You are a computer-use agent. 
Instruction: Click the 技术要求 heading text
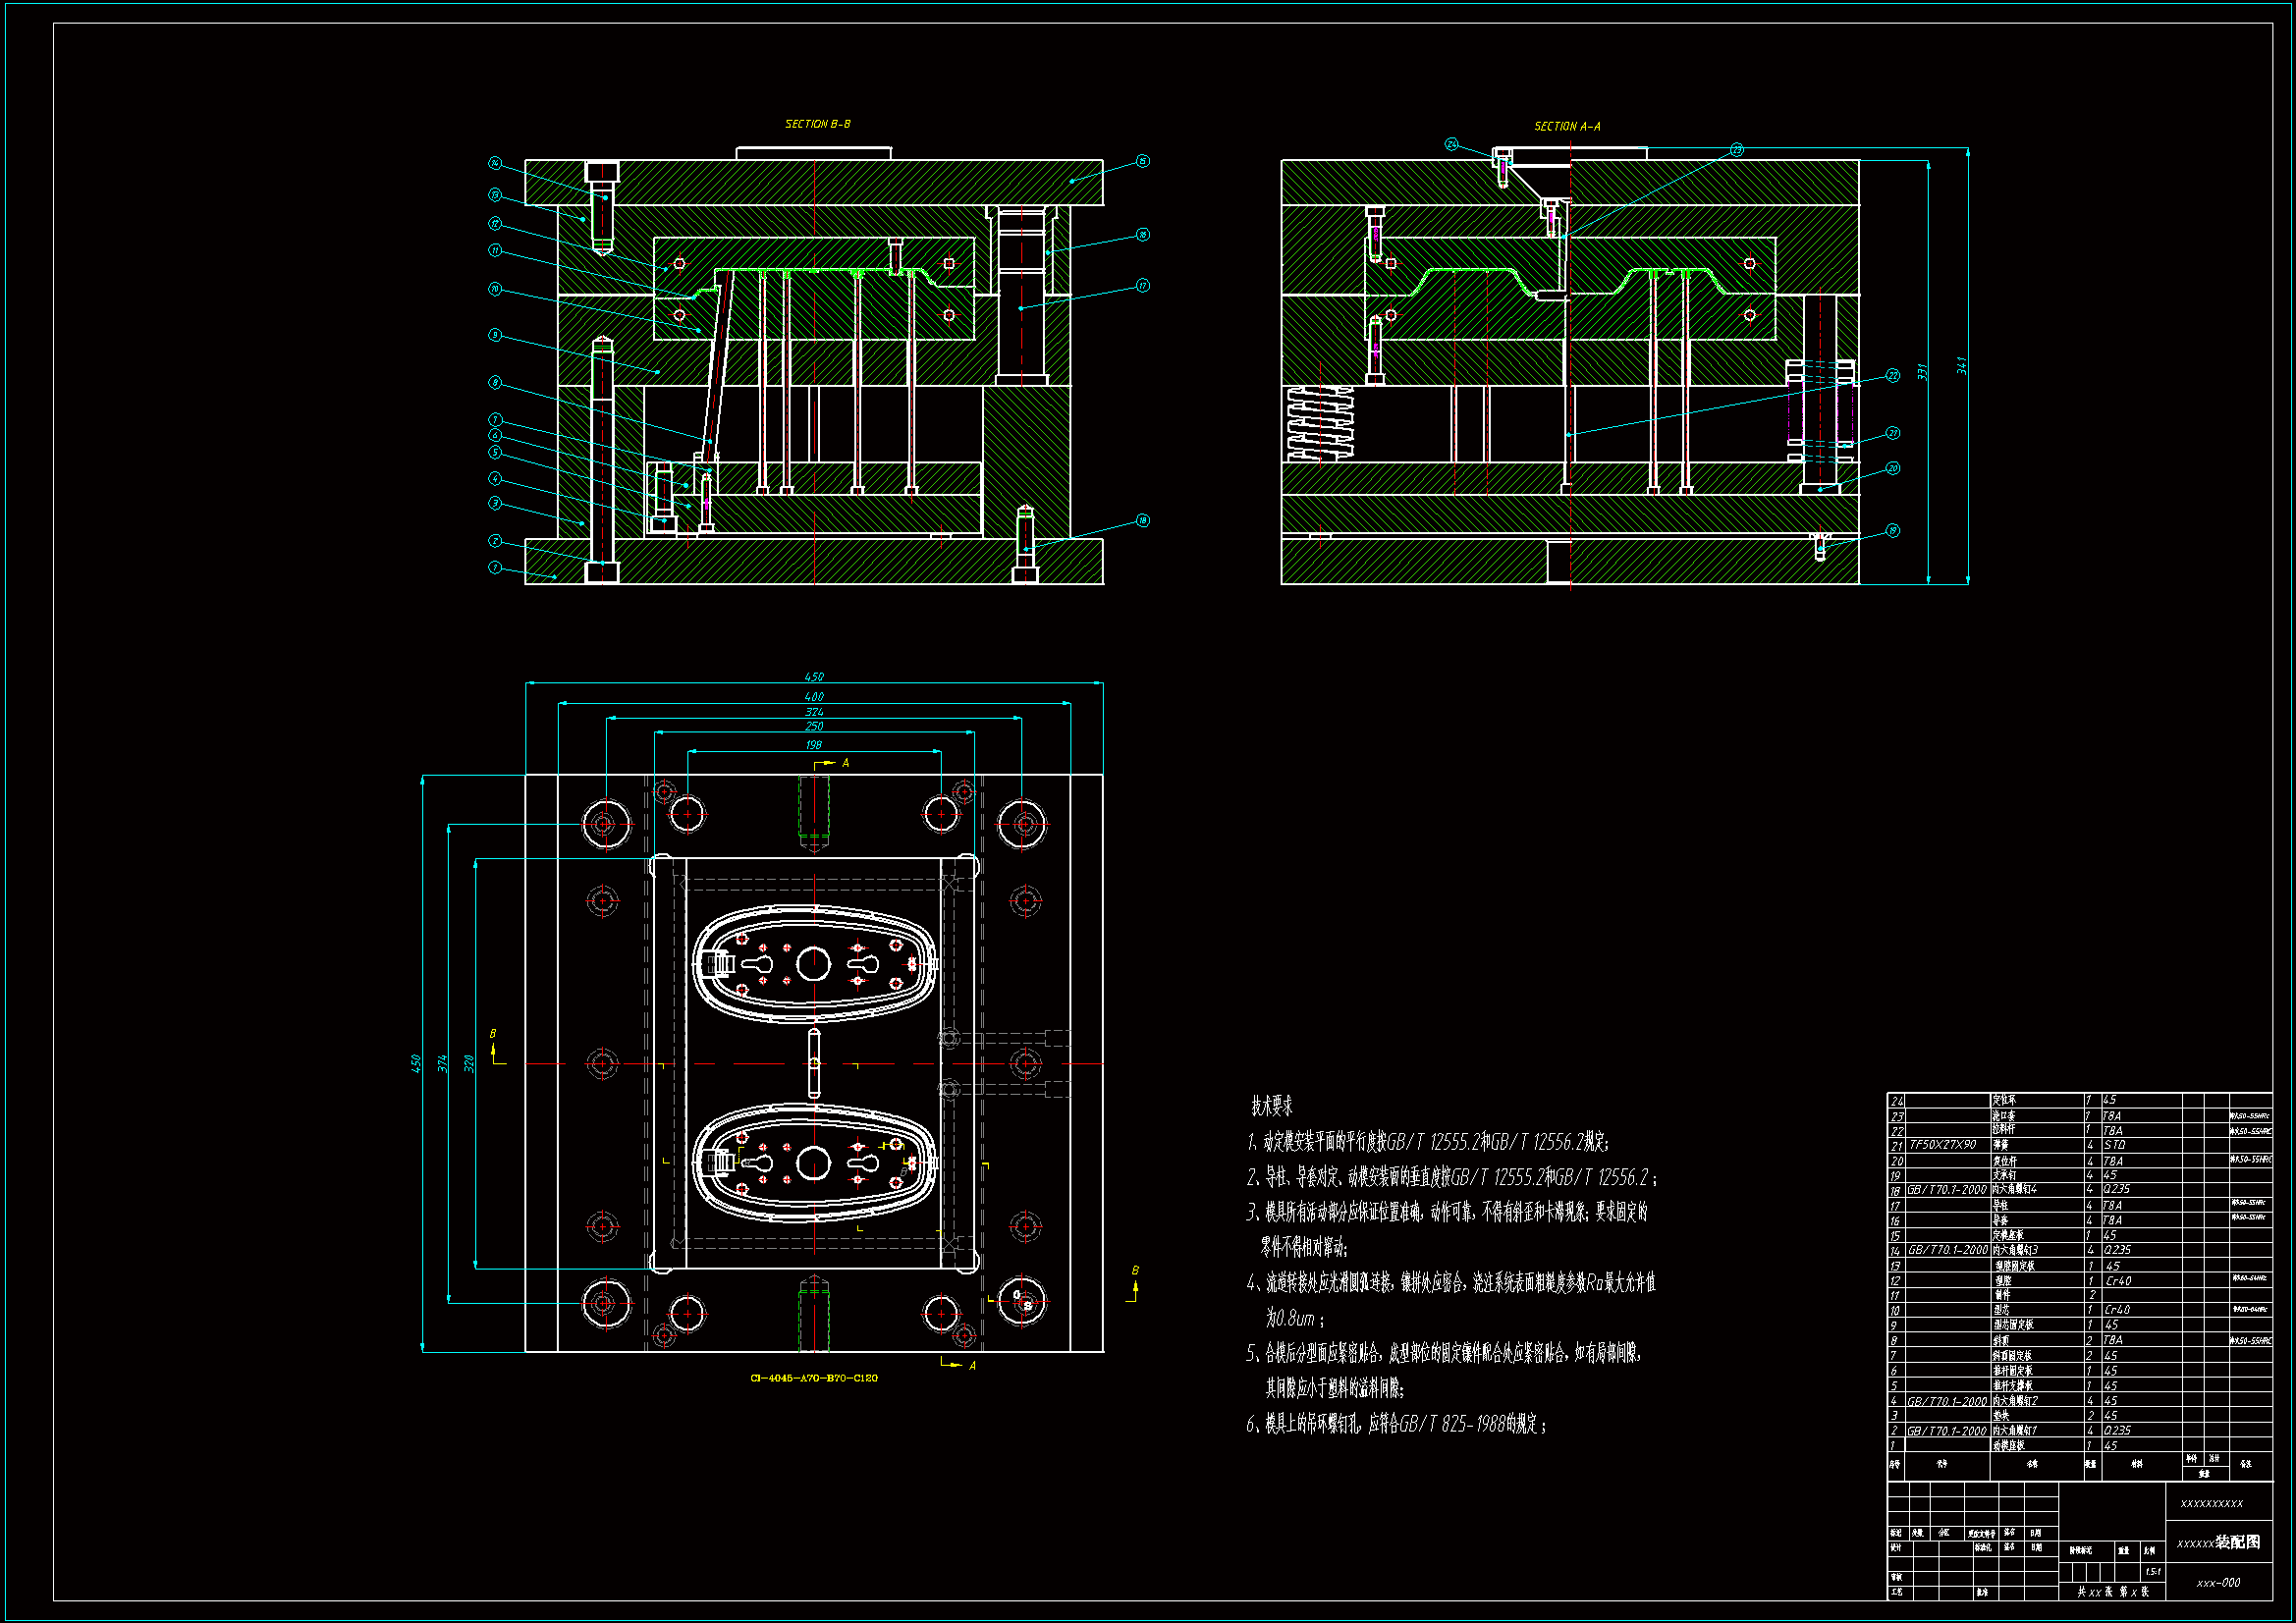coord(1271,1106)
